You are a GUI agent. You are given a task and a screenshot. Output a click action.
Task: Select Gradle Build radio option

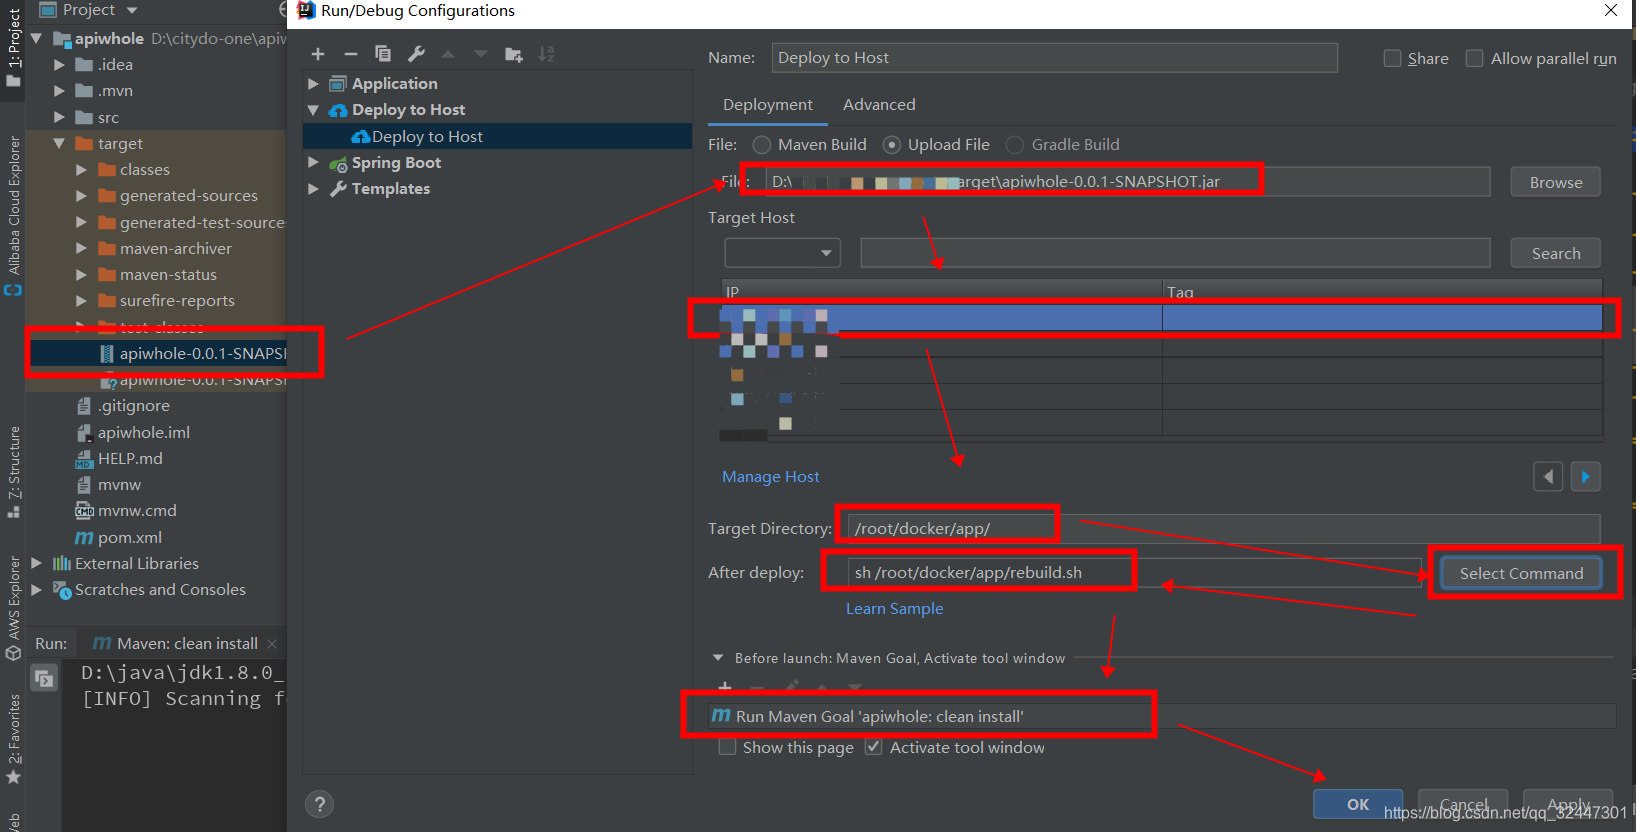(x=1015, y=145)
